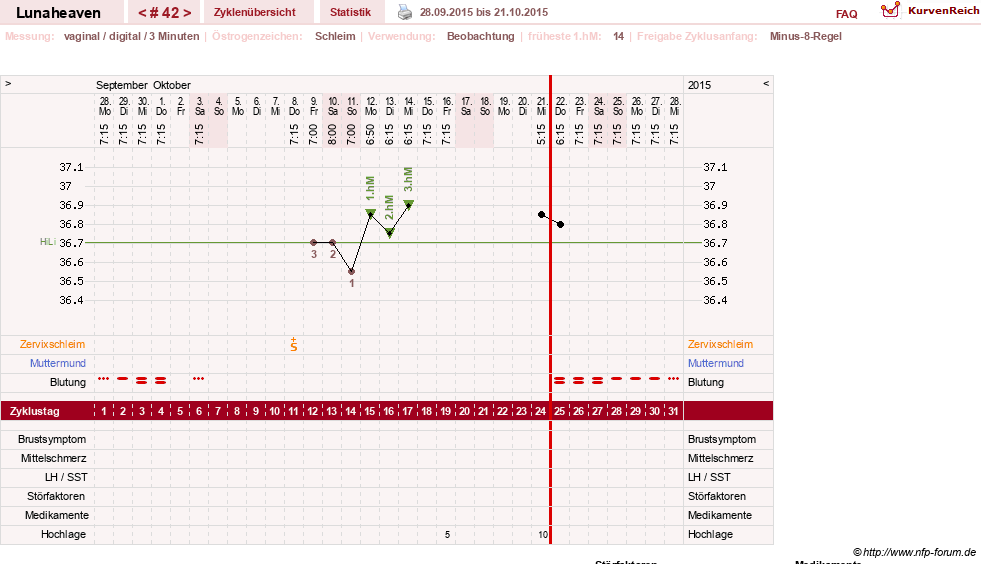
Task: Click the temperature point labeled 3
Action: pyautogui.click(x=313, y=242)
